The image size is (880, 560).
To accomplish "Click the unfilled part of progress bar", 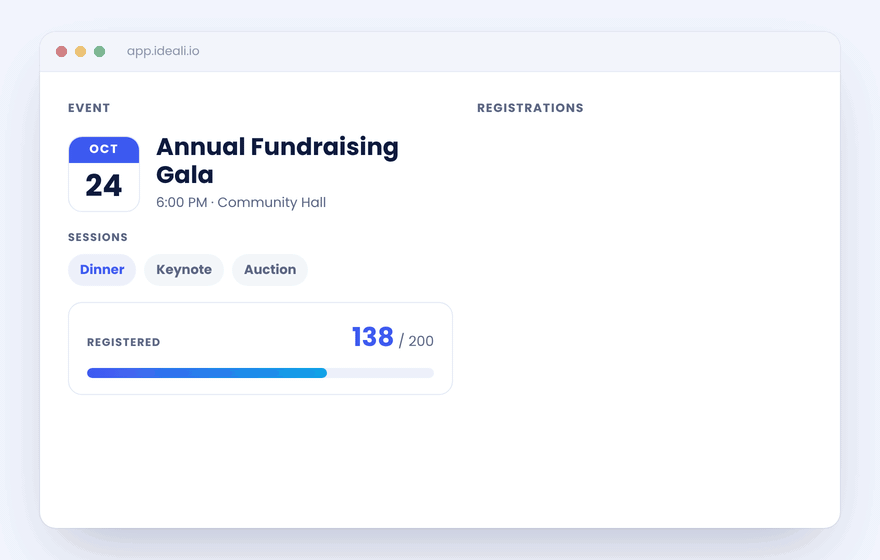I will point(381,373).
